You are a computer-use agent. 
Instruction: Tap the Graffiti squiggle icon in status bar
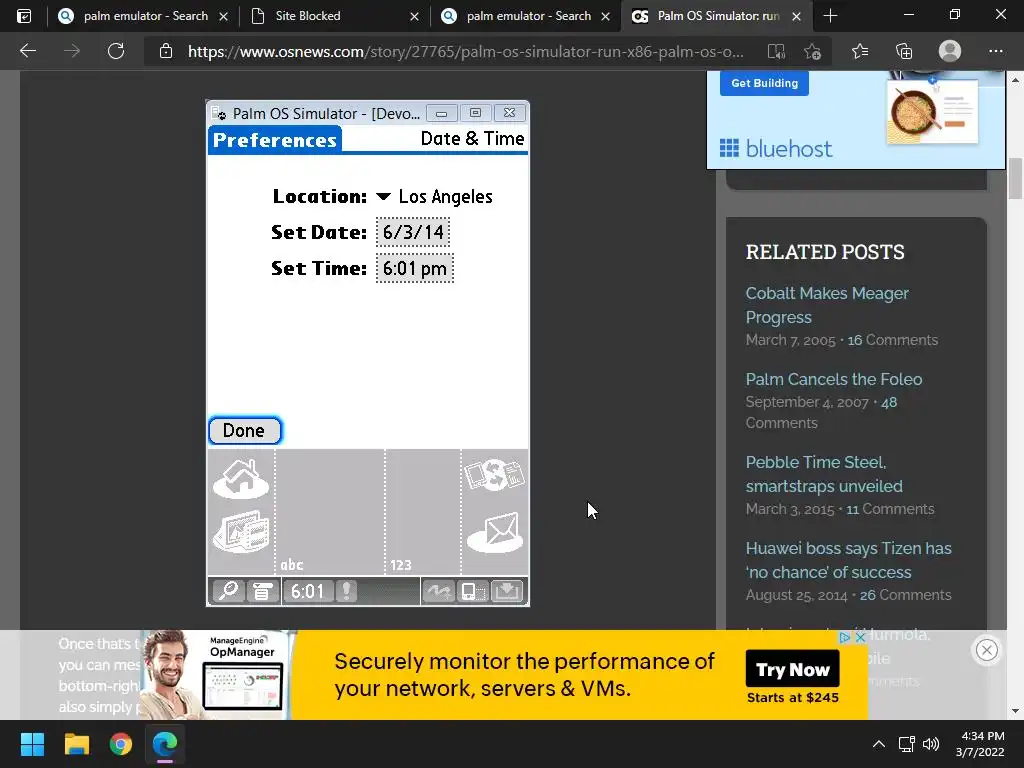438,592
